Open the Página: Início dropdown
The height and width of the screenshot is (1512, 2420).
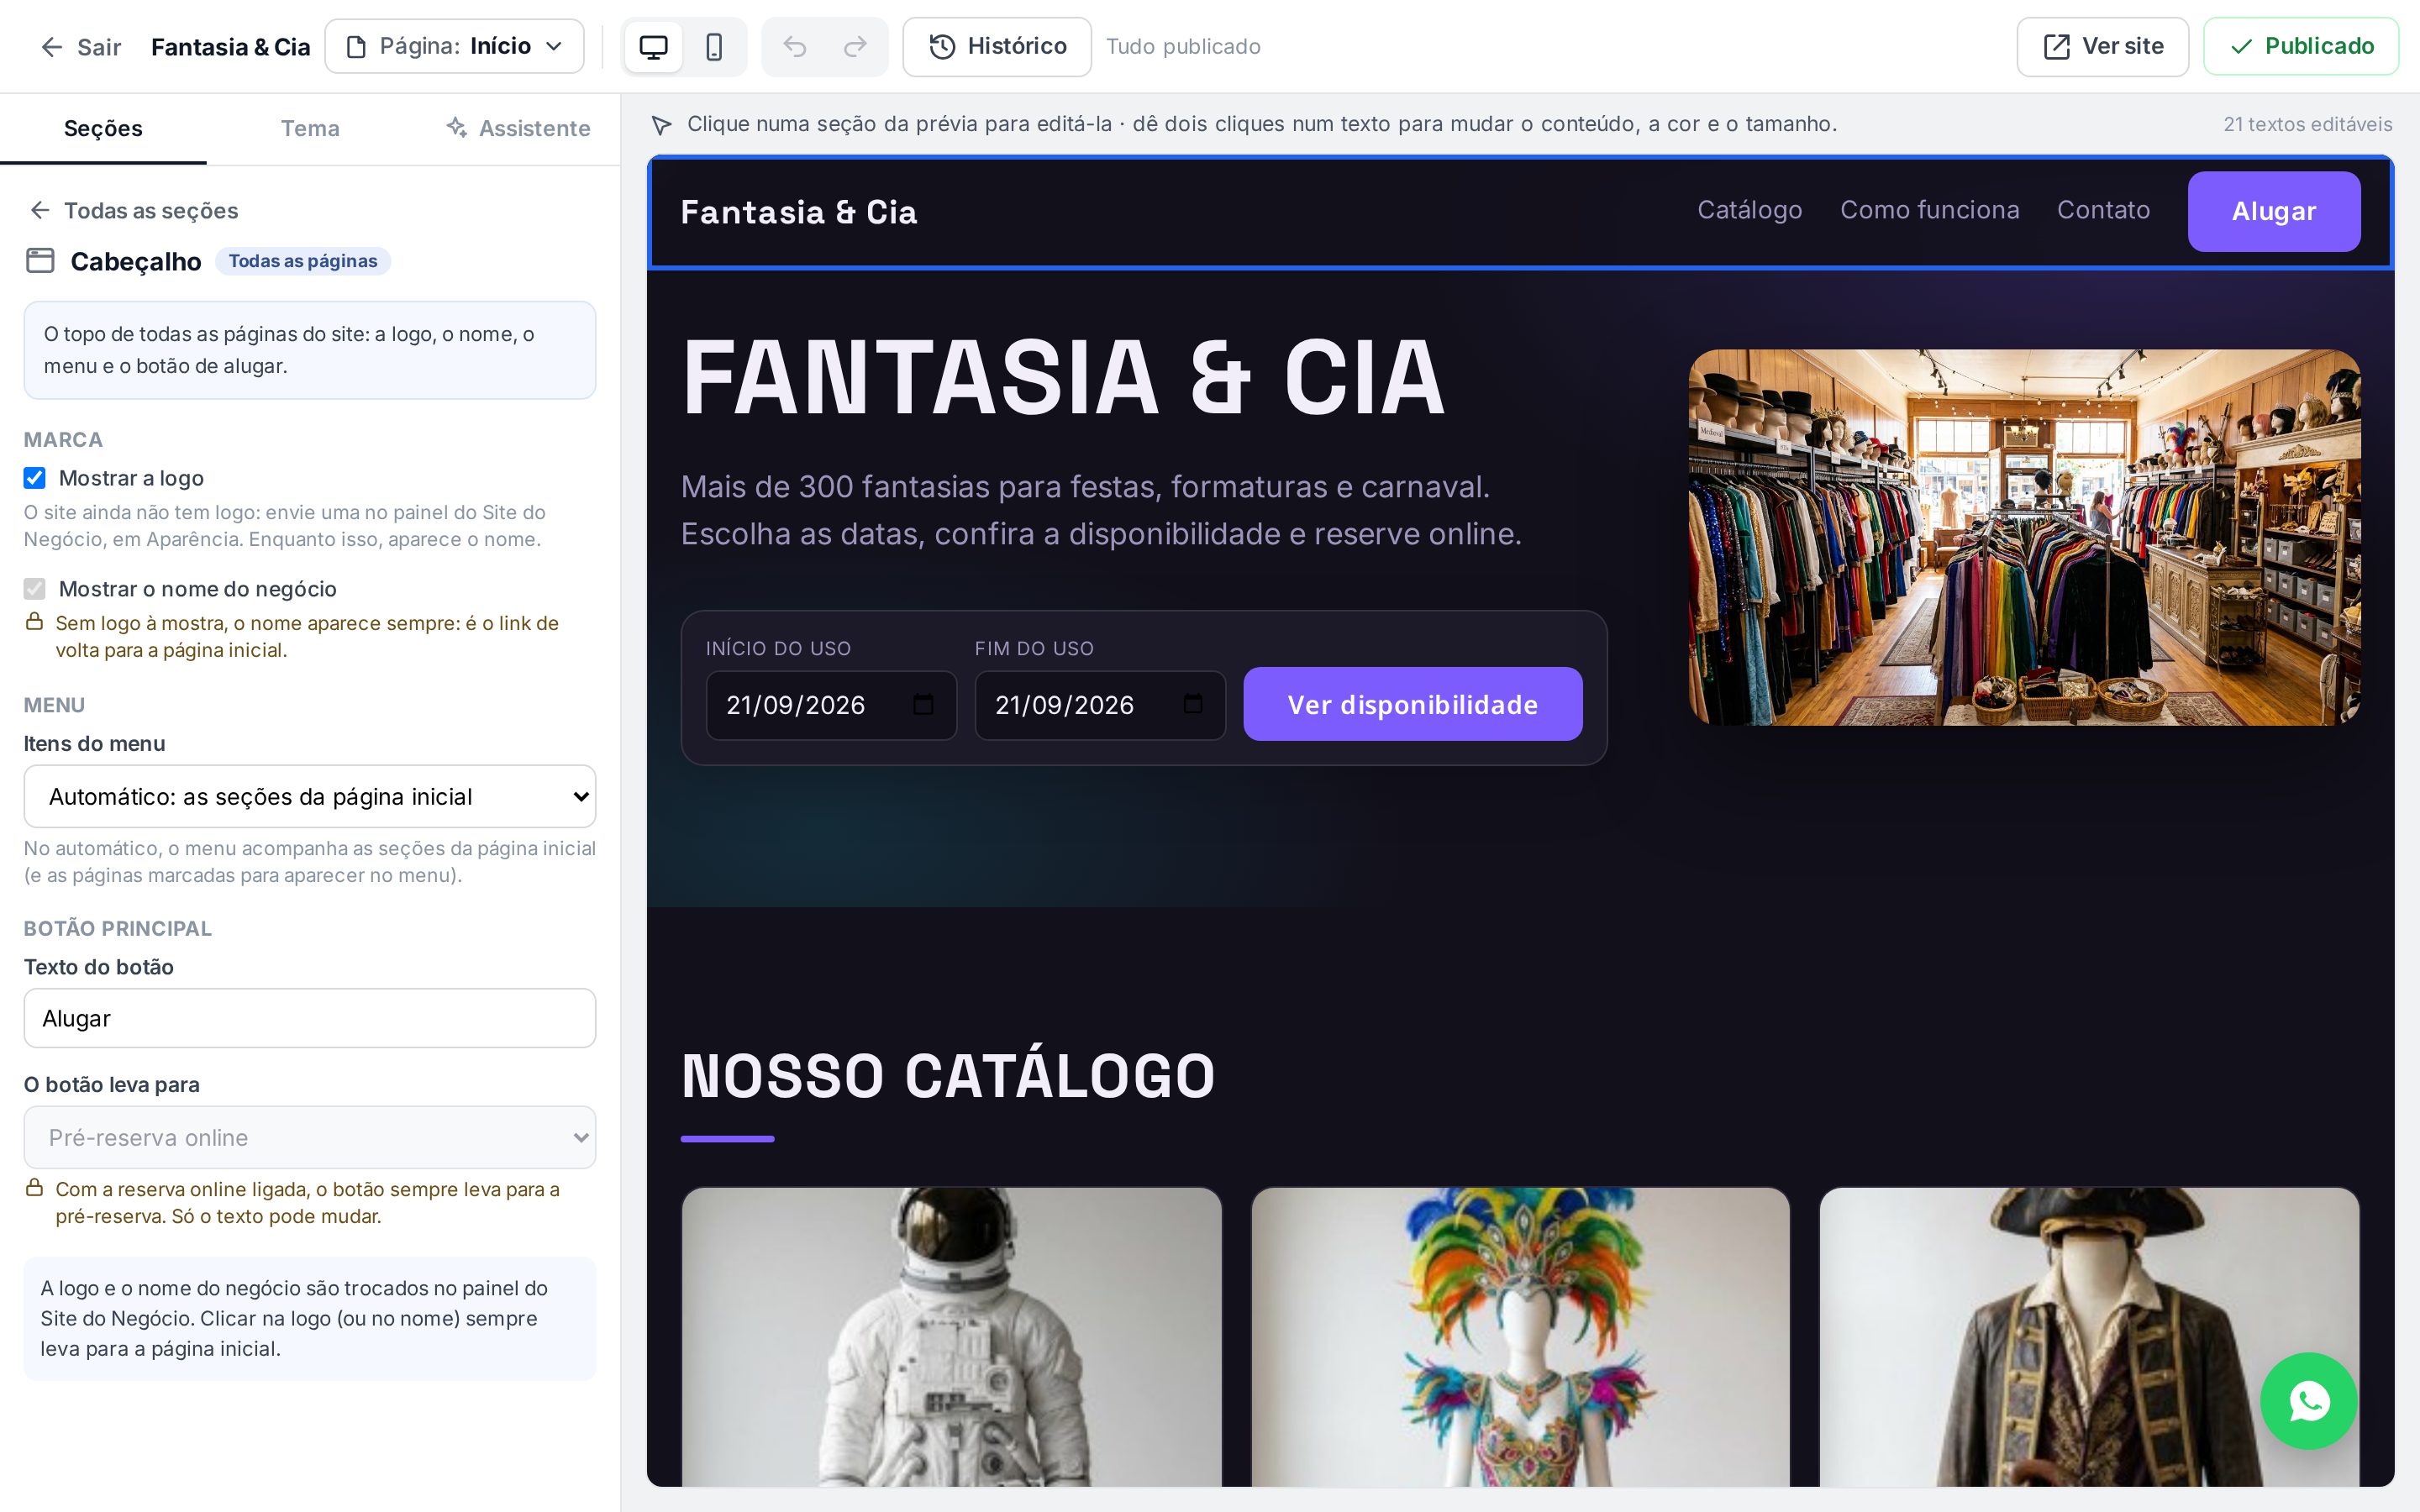point(454,47)
